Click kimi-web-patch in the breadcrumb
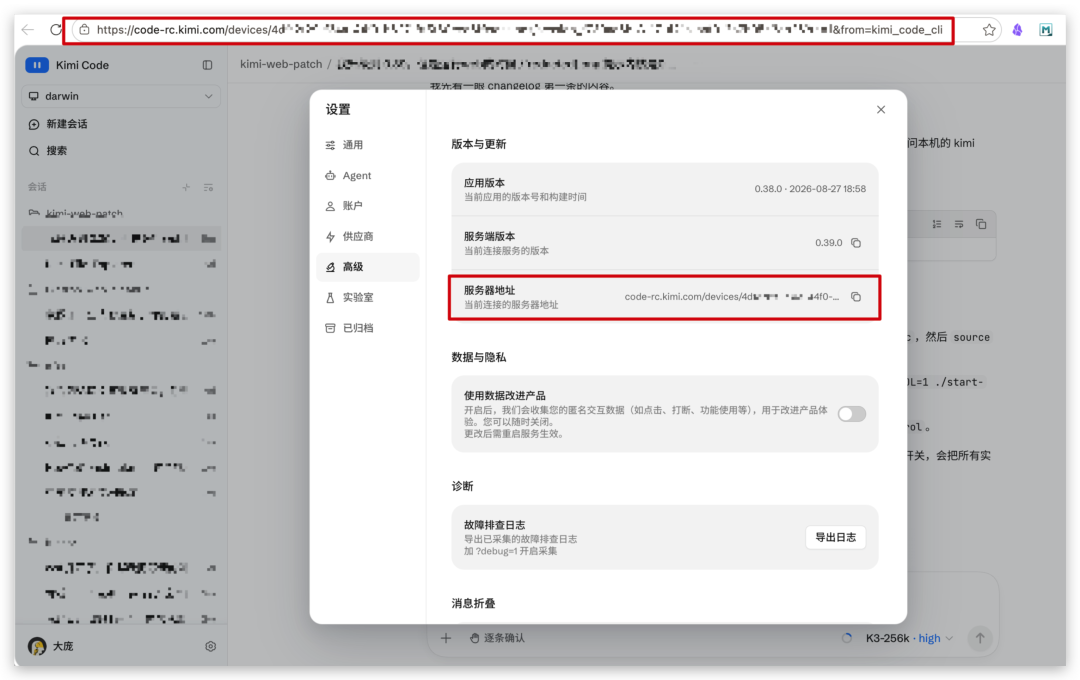1080x680 pixels. point(281,64)
